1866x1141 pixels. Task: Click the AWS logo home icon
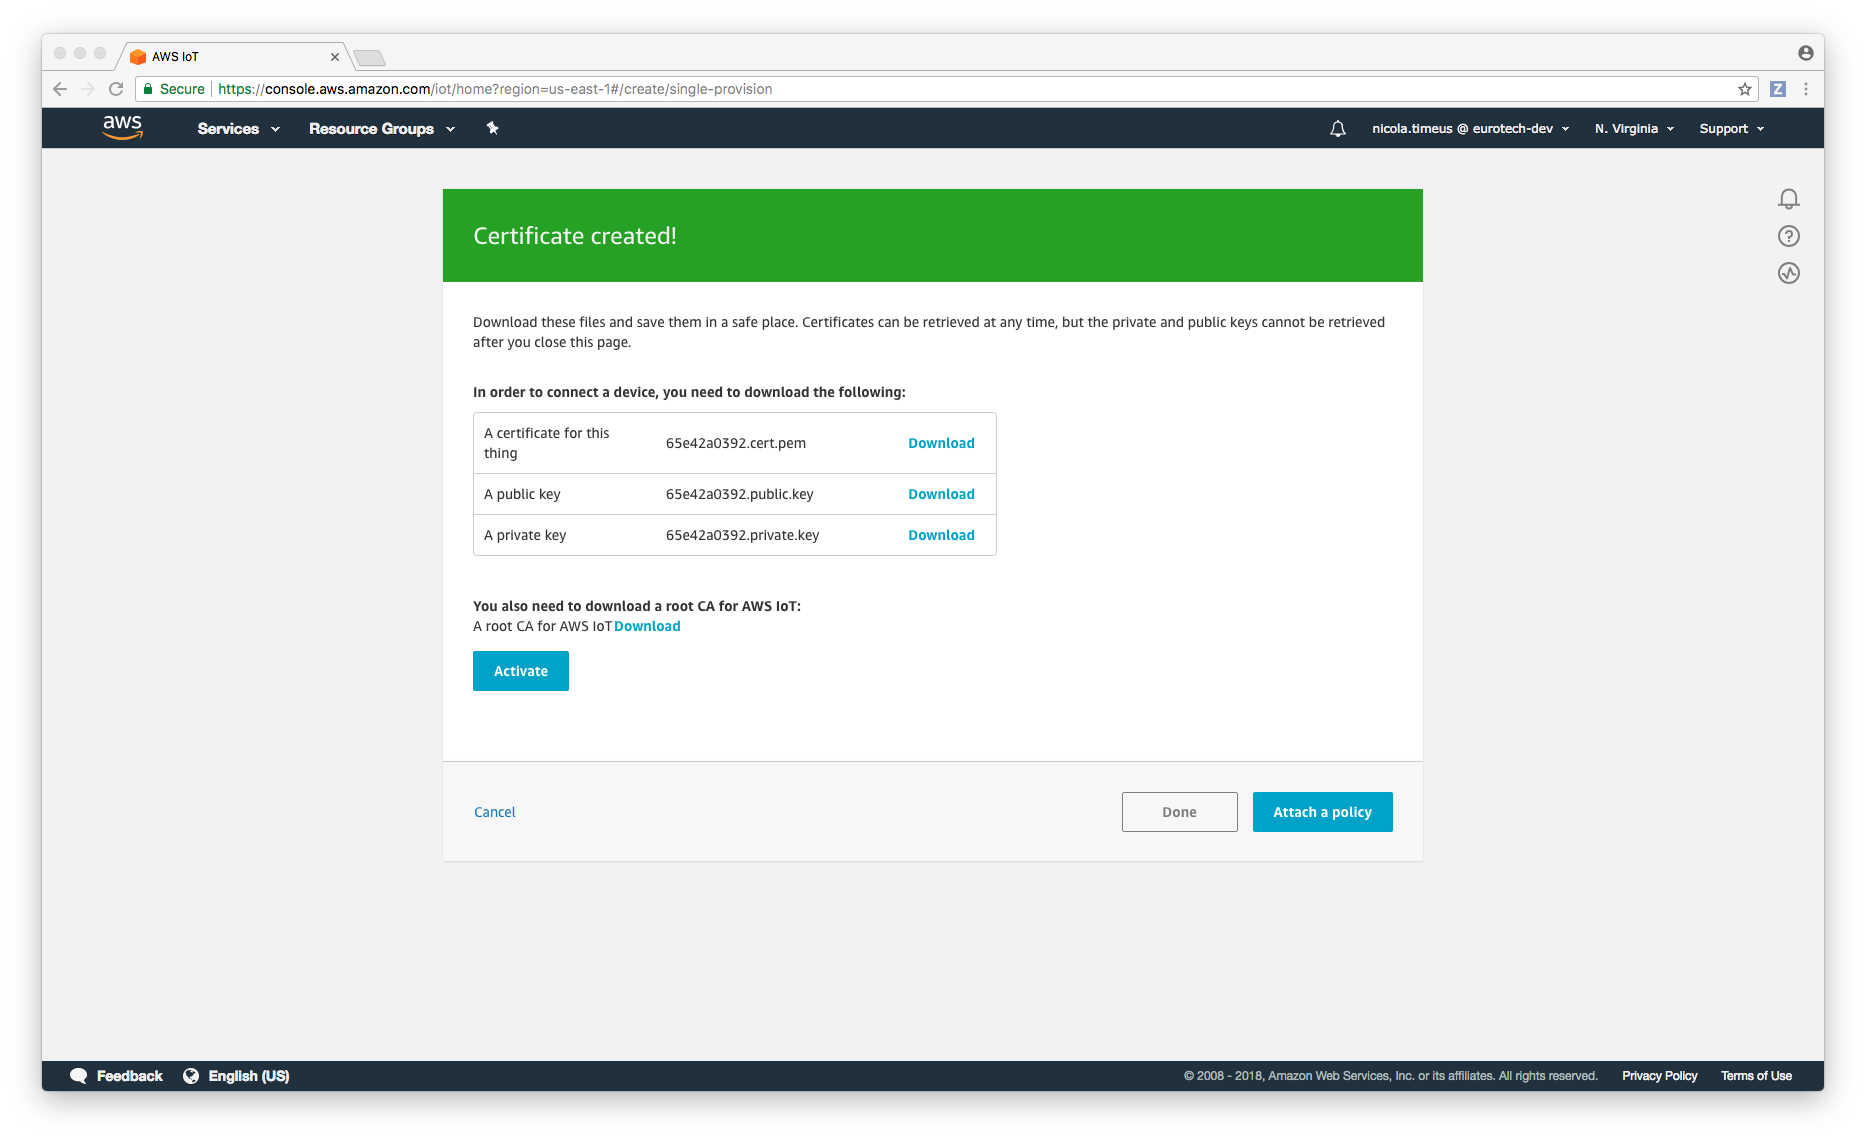click(122, 127)
